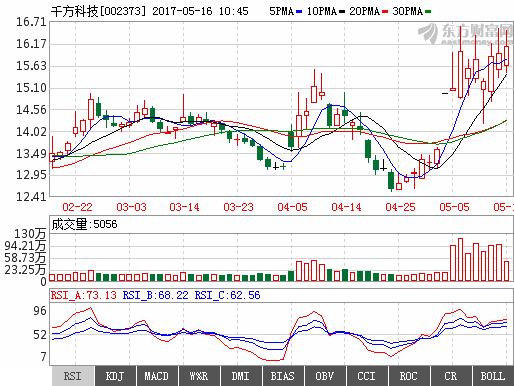This screenshot has height=386, width=514.
Task: Click the 94.21万 volume axis label
Action: pos(25,246)
